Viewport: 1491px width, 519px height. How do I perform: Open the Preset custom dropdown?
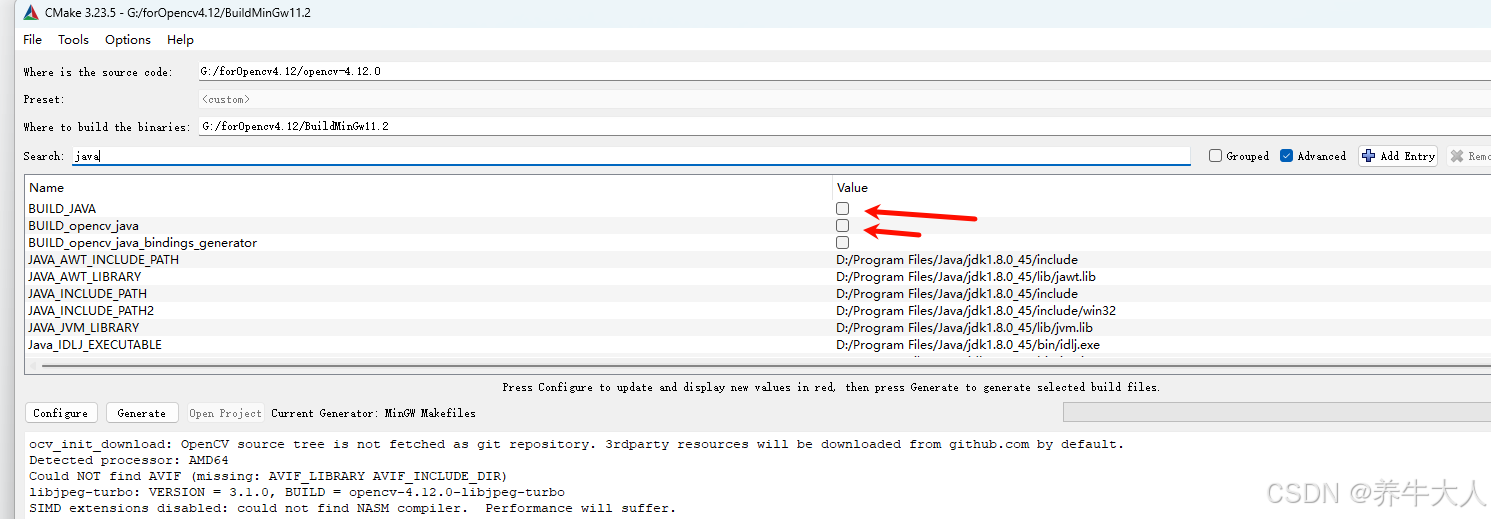[x=843, y=99]
